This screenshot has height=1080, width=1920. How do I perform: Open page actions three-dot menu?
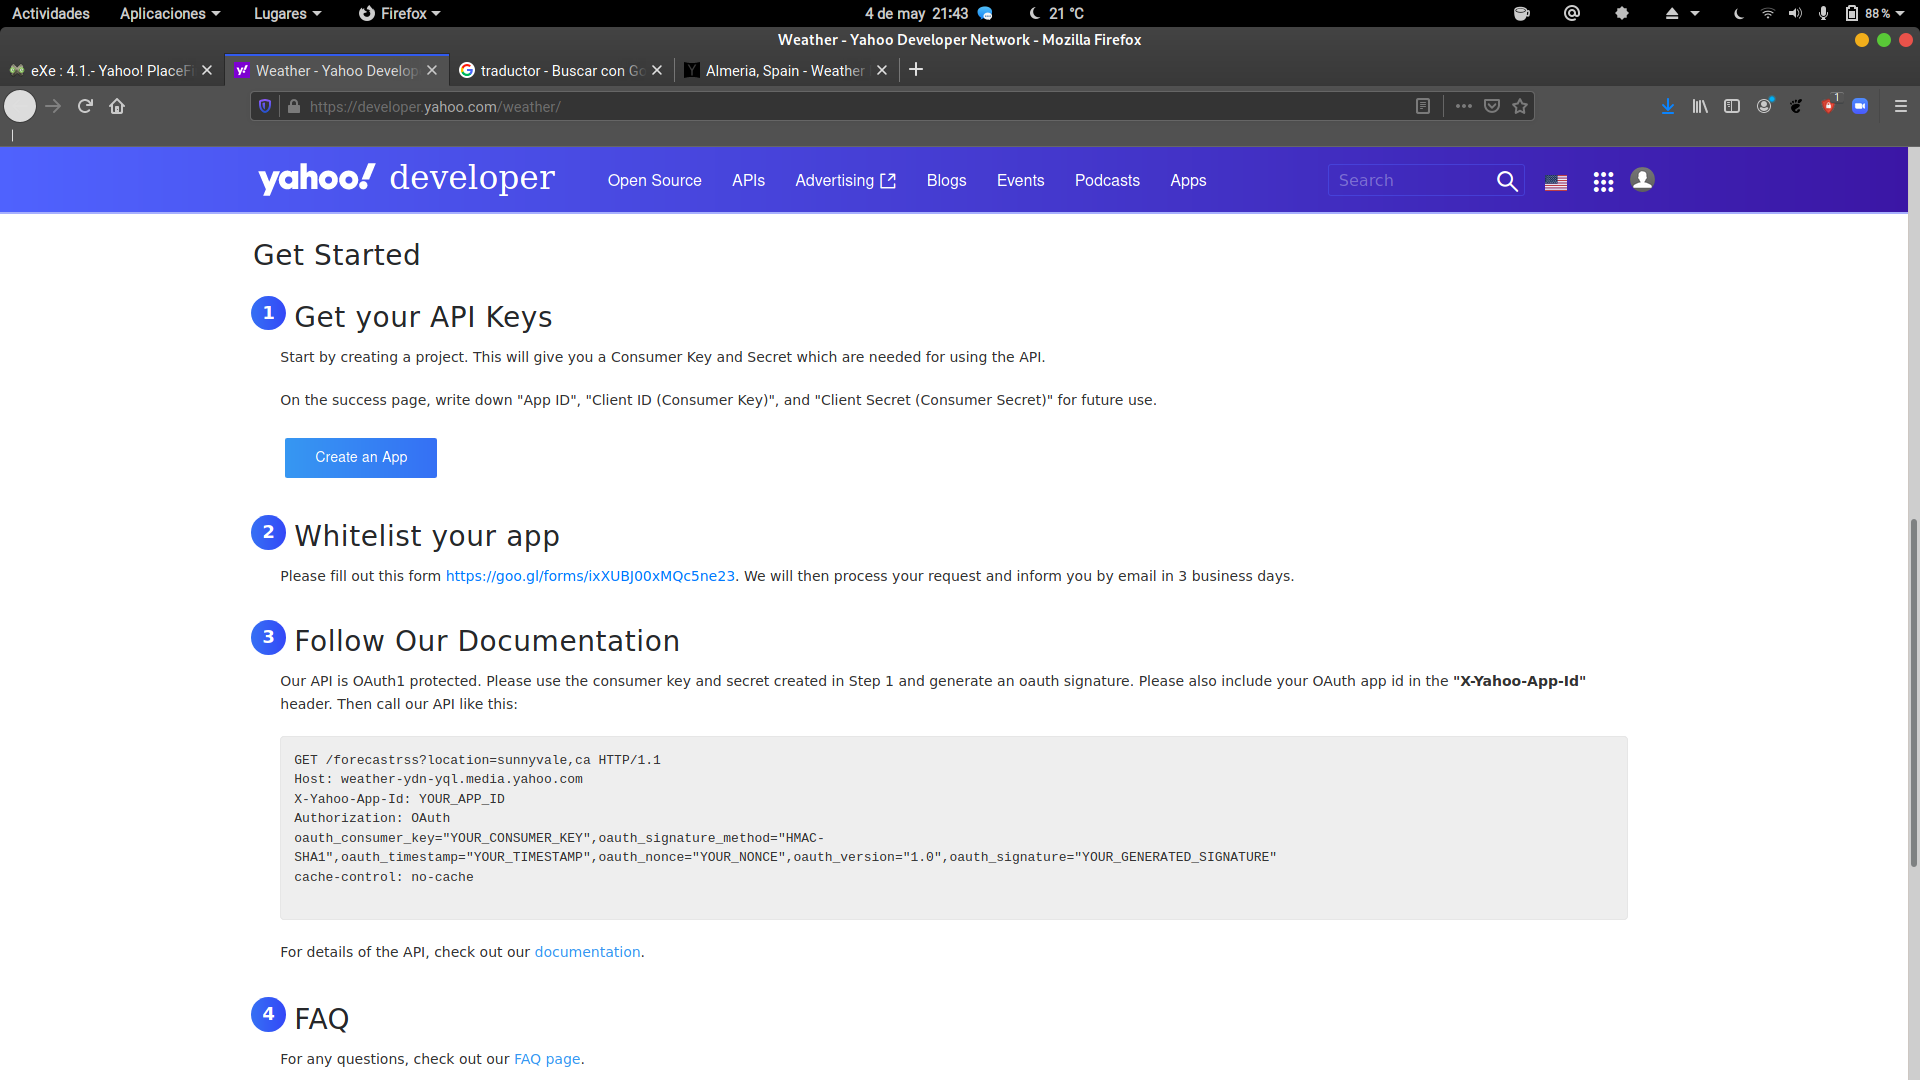click(1464, 106)
